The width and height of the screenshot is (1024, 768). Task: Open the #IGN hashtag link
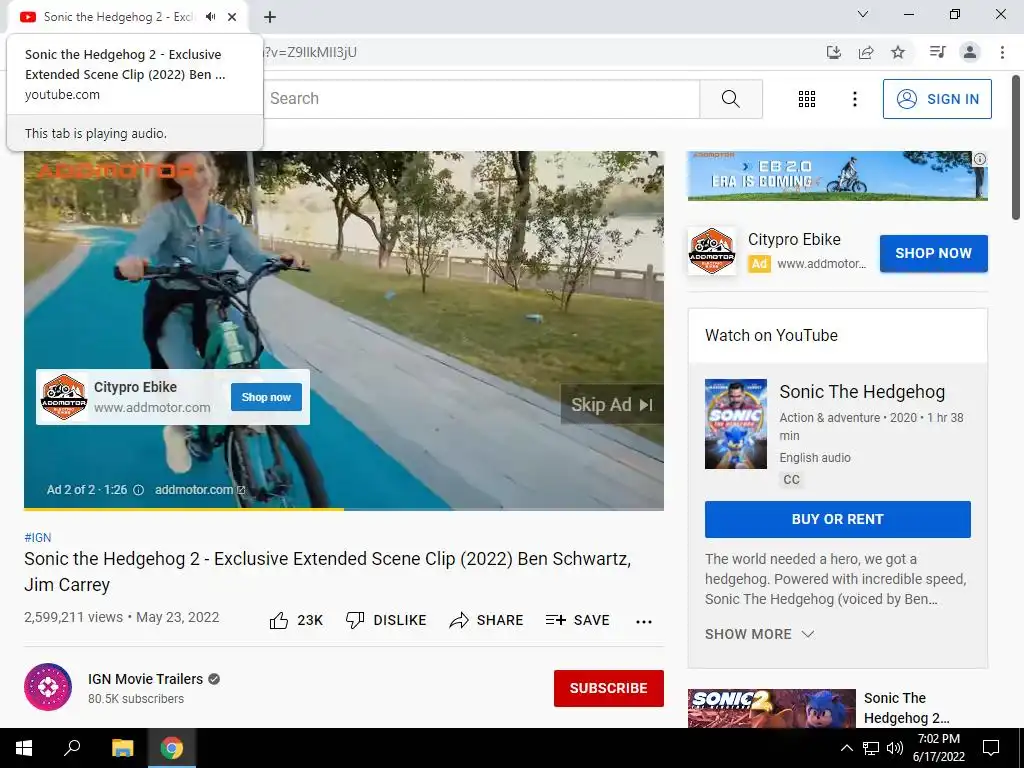(x=37, y=537)
